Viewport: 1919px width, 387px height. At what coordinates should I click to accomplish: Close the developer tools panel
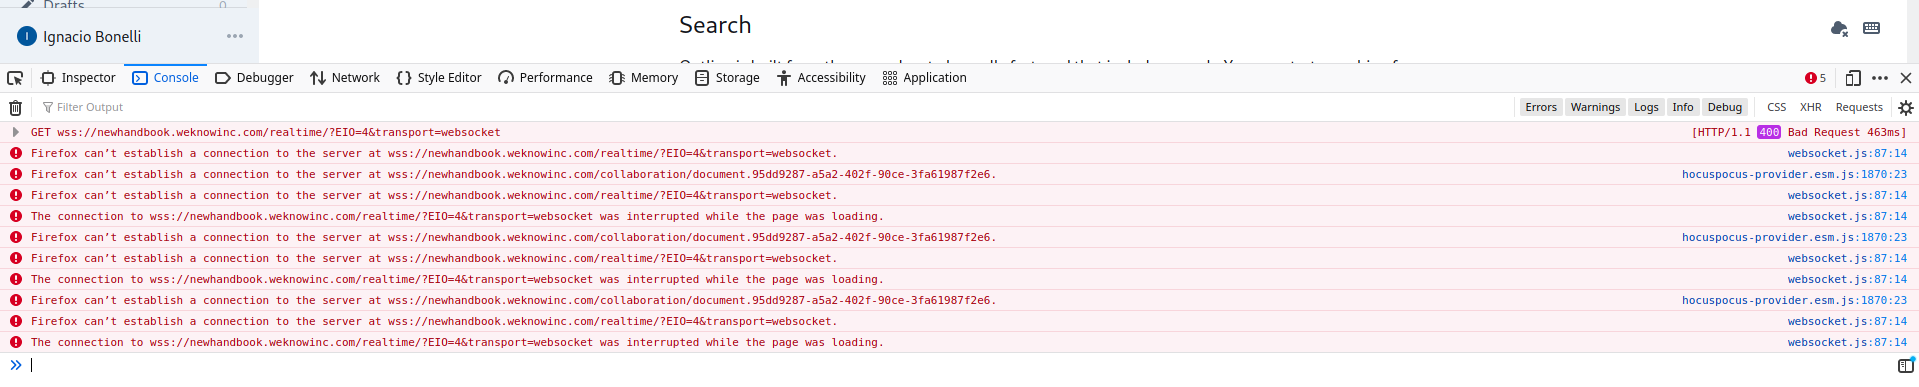click(x=1906, y=78)
